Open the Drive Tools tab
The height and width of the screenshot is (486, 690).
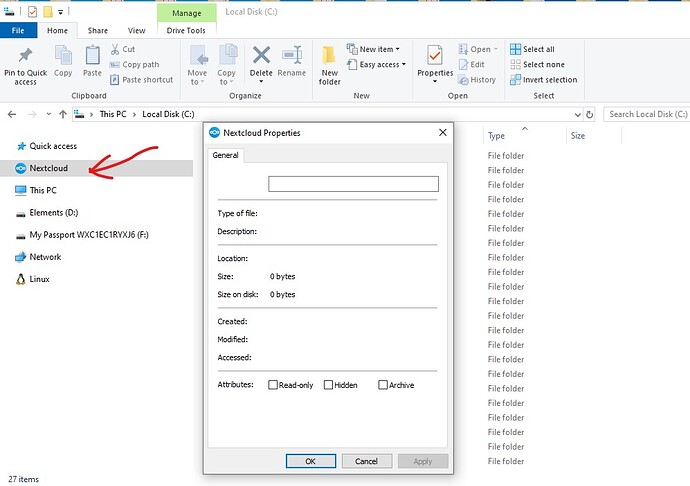pyautogui.click(x=186, y=30)
